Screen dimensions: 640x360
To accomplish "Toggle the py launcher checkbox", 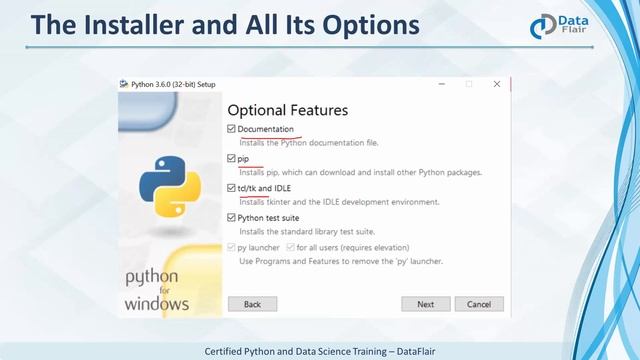I will (231, 247).
